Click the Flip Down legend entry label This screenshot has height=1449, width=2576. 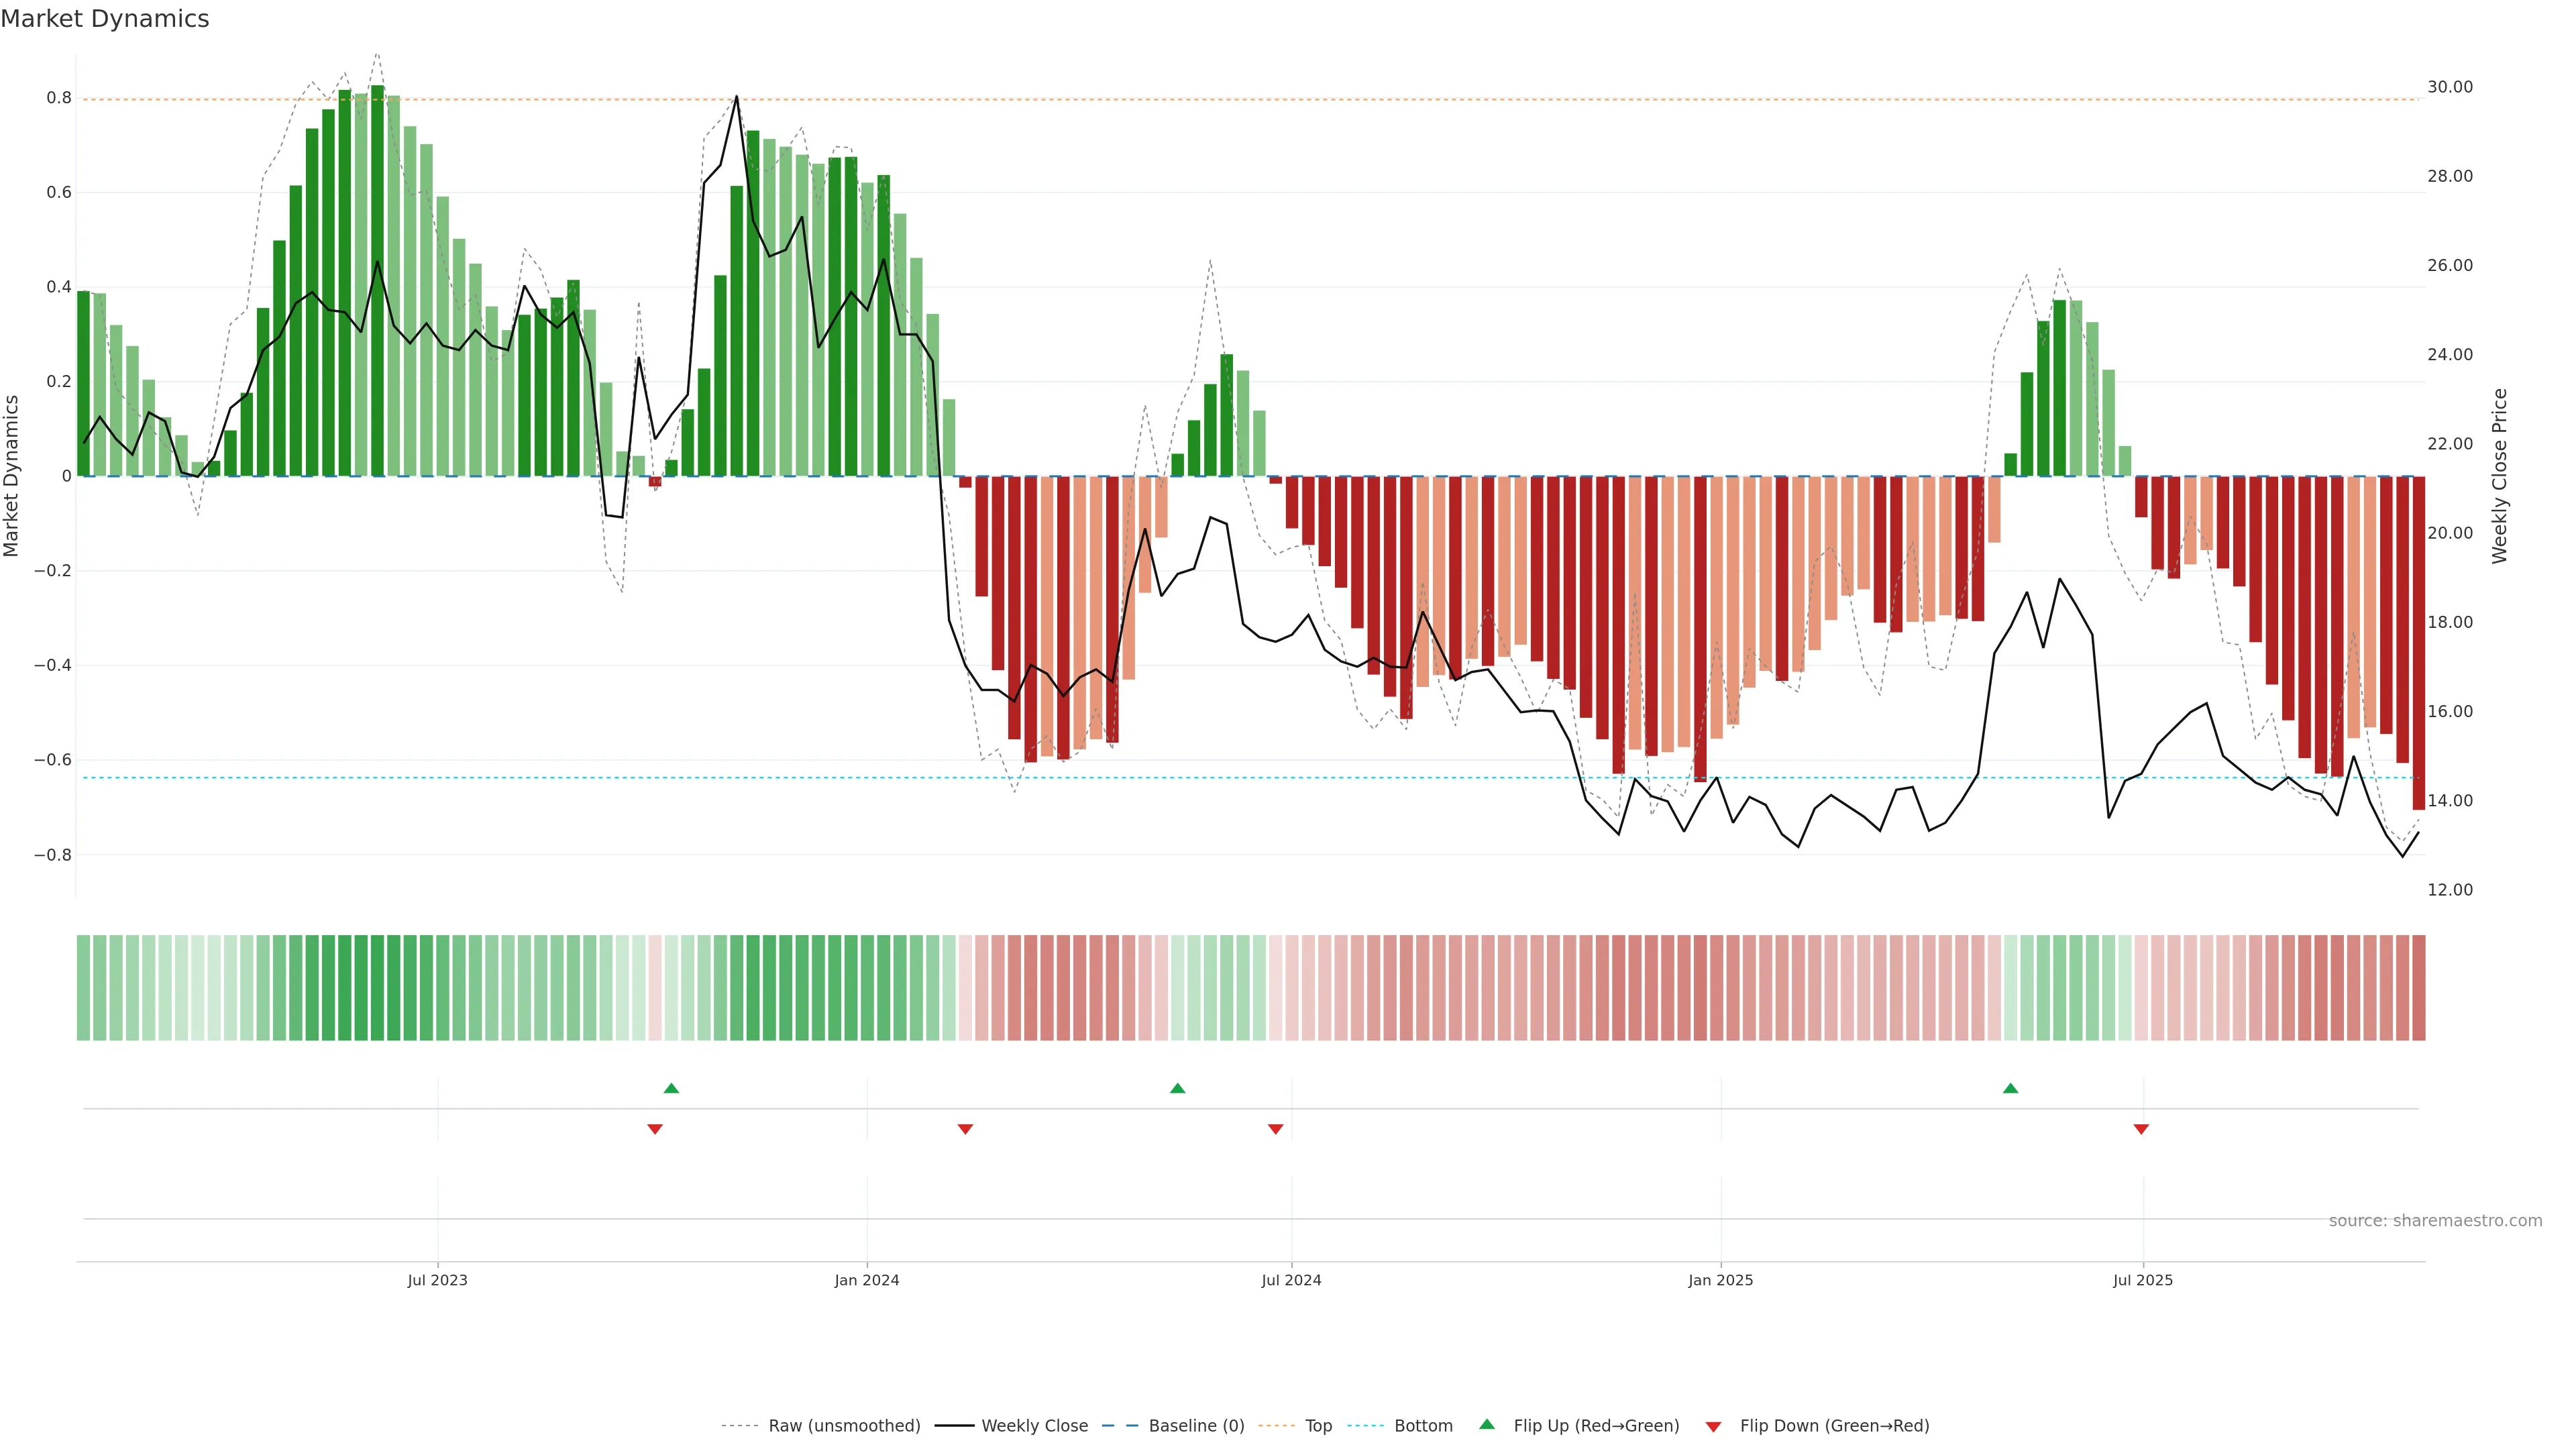pos(1834,1426)
